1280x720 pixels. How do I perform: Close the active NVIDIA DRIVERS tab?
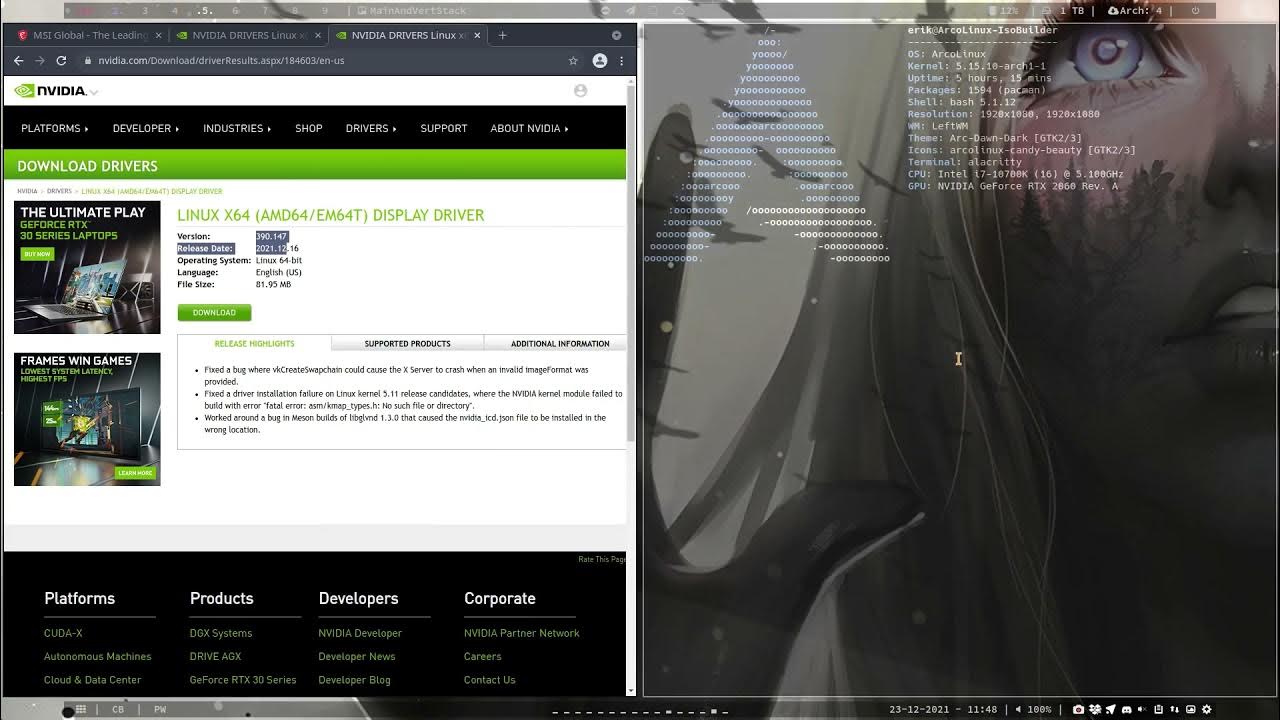pos(477,35)
